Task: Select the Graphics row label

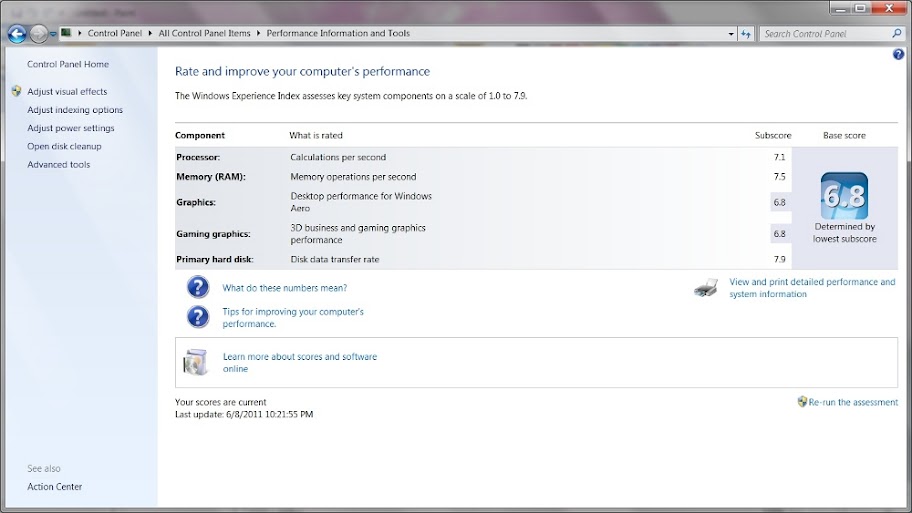Action: 196,202
